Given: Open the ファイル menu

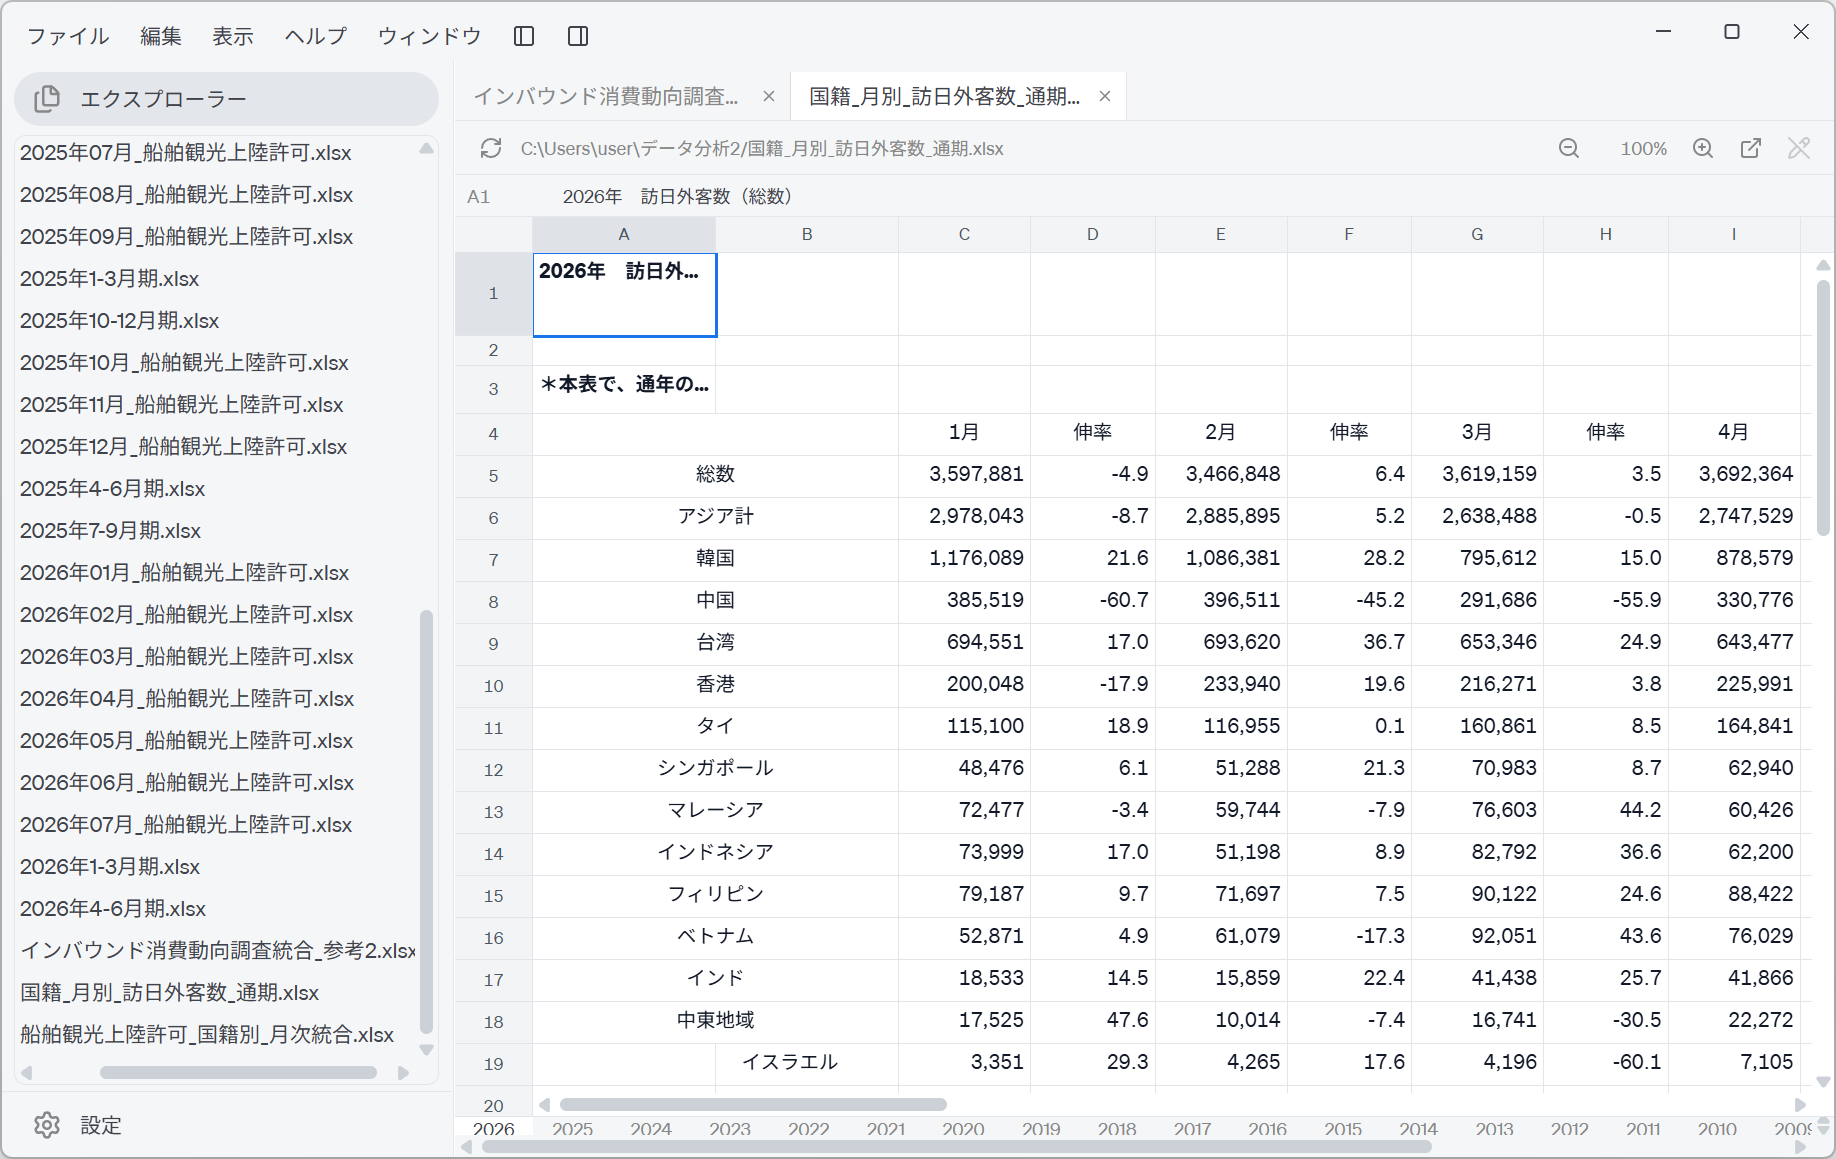Looking at the screenshot, I should (x=68, y=36).
